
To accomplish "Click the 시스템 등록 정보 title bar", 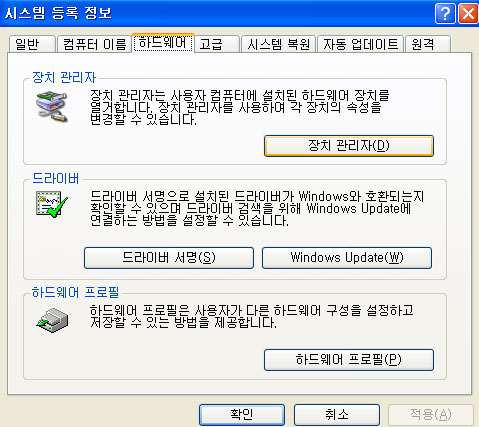I will pyautogui.click(x=217, y=14).
